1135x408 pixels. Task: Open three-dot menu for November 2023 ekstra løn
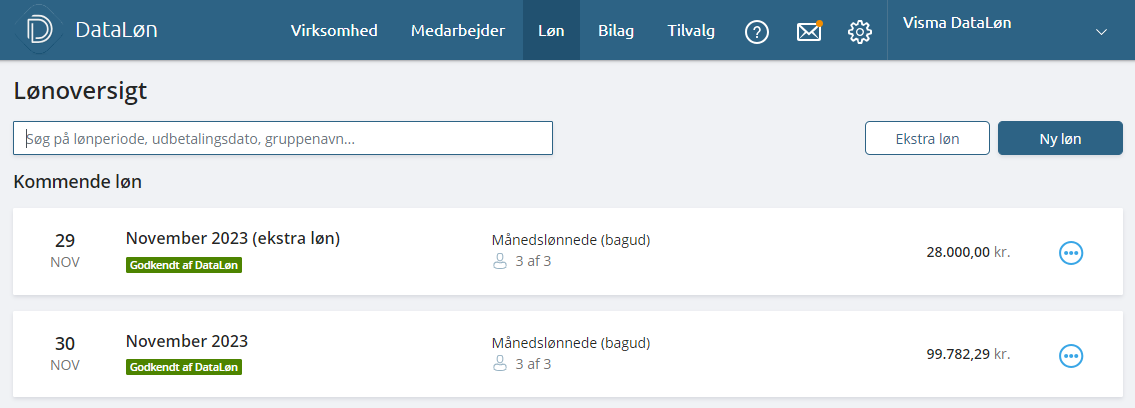[1071, 252]
